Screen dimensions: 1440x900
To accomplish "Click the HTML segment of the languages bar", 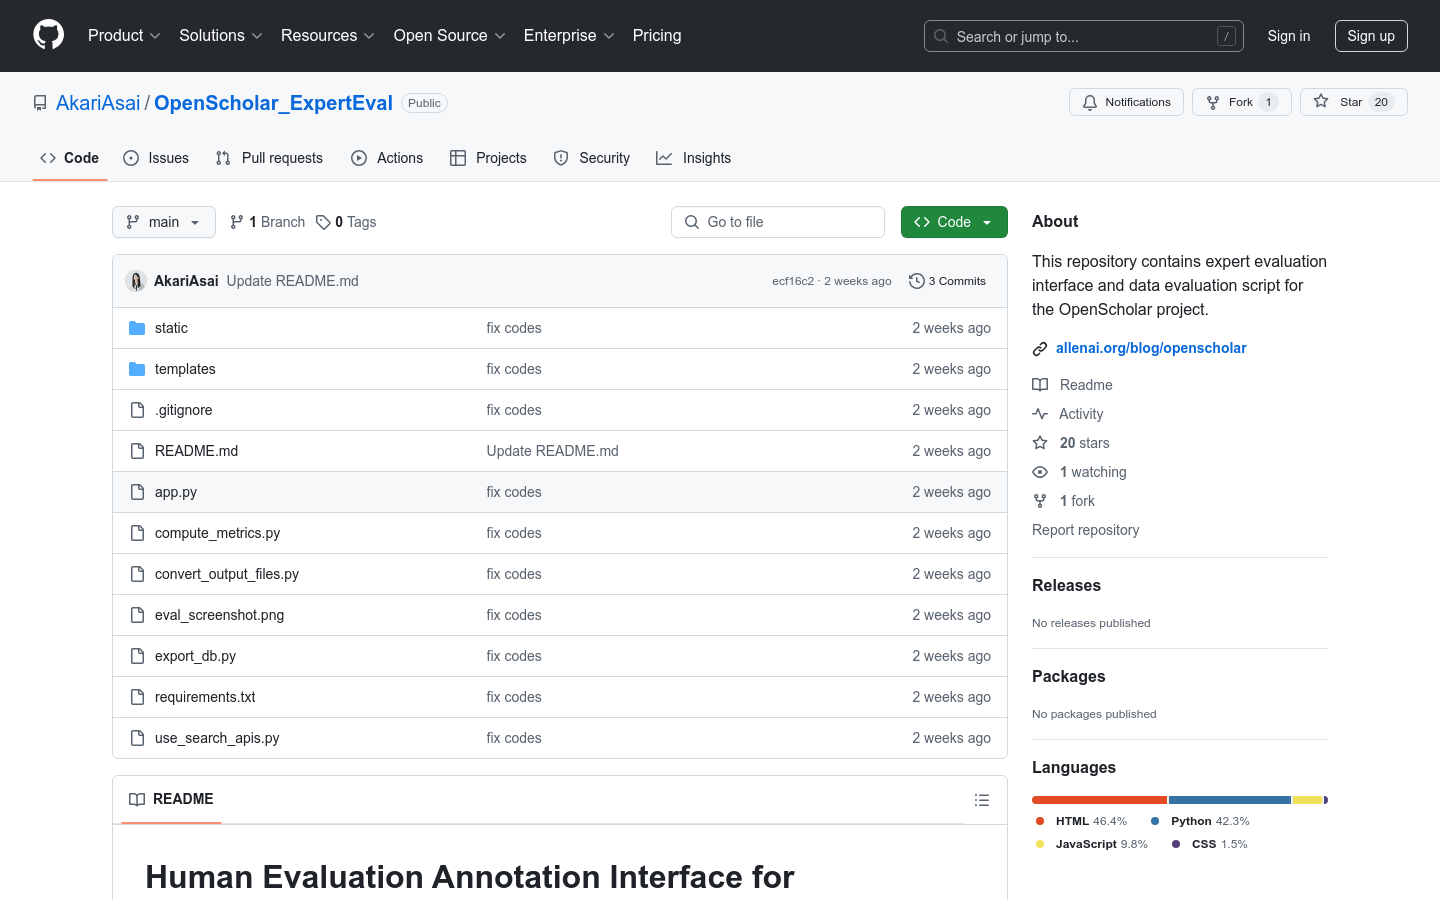I will point(1098,799).
